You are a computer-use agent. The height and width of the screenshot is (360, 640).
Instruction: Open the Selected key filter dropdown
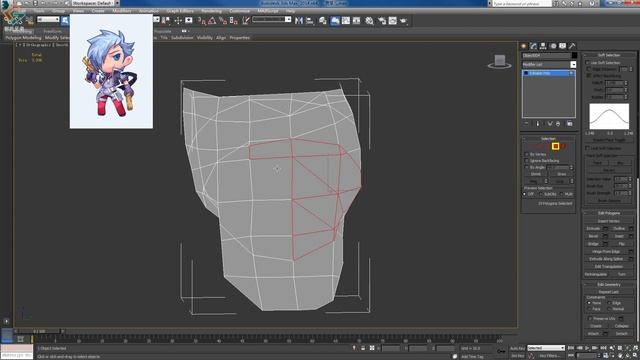point(546,348)
